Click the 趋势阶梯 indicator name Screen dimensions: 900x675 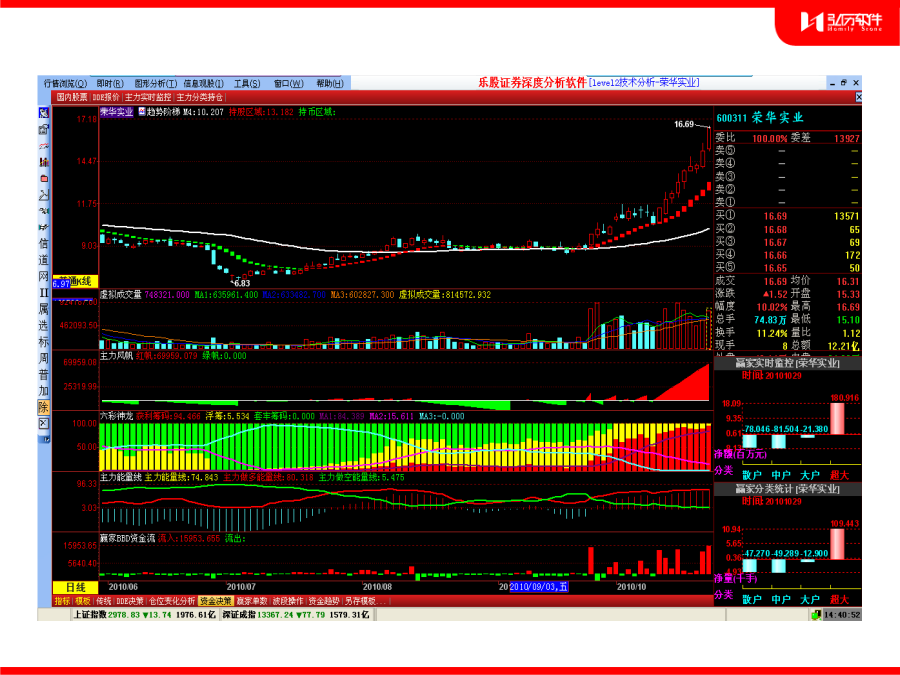click(x=163, y=112)
